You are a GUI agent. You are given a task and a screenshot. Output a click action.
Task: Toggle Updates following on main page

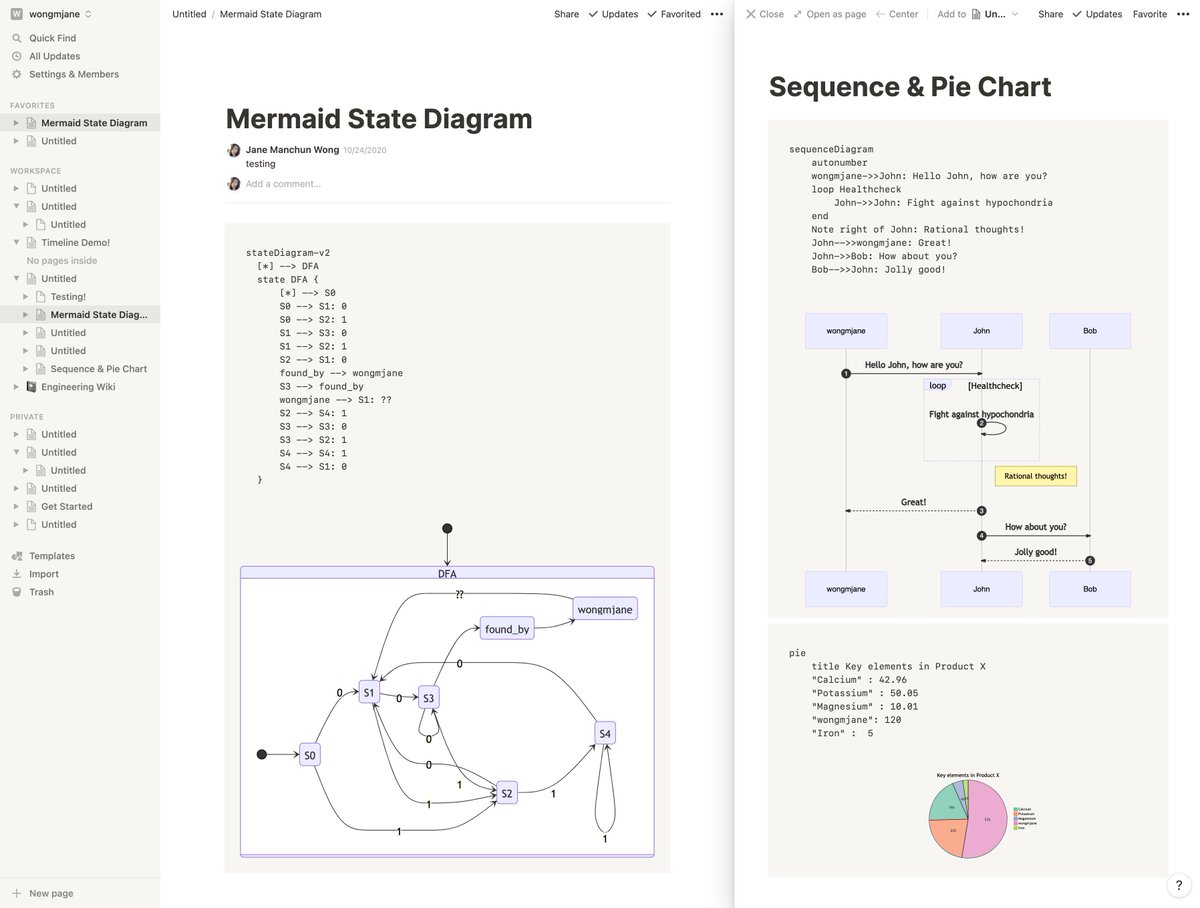(613, 14)
